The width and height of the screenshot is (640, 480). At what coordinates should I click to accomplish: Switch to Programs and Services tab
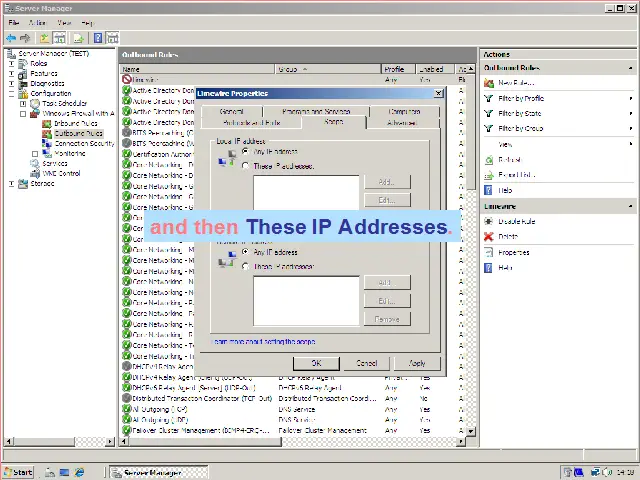(316, 111)
